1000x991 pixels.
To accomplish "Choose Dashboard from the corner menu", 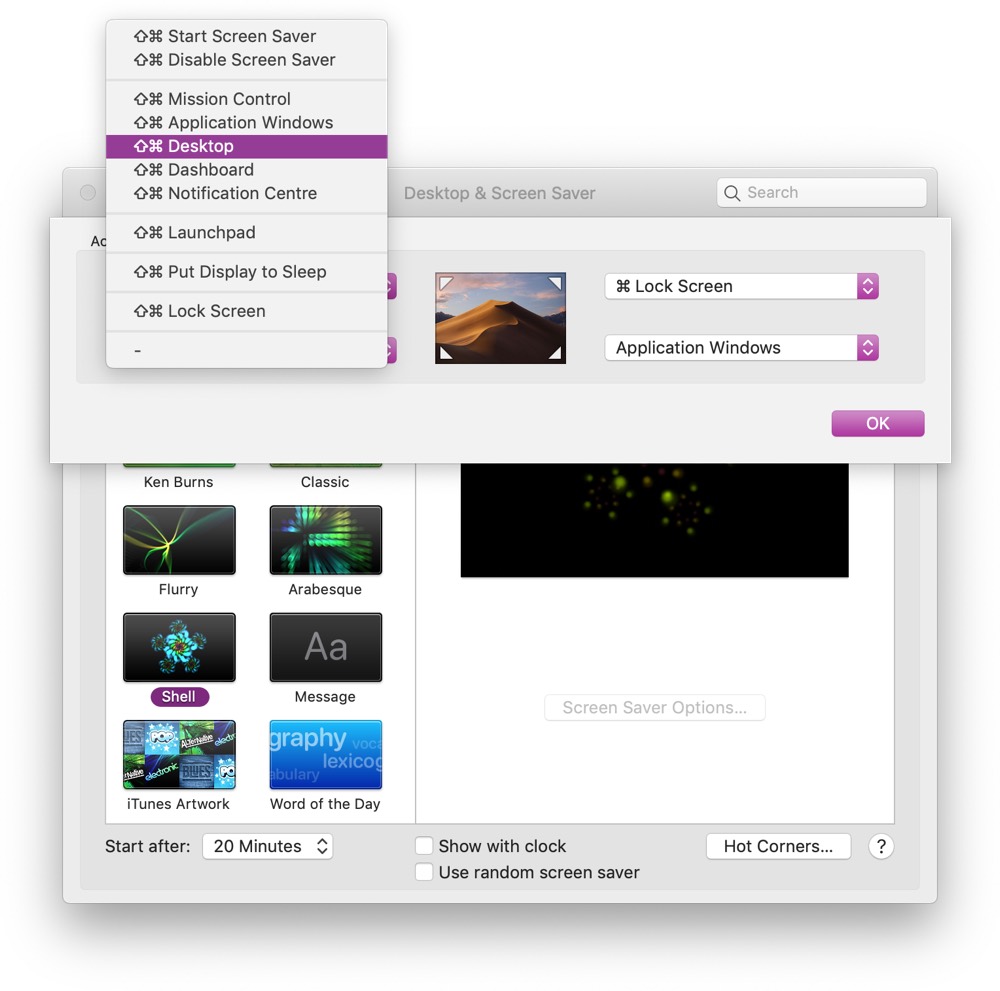I will (x=246, y=170).
